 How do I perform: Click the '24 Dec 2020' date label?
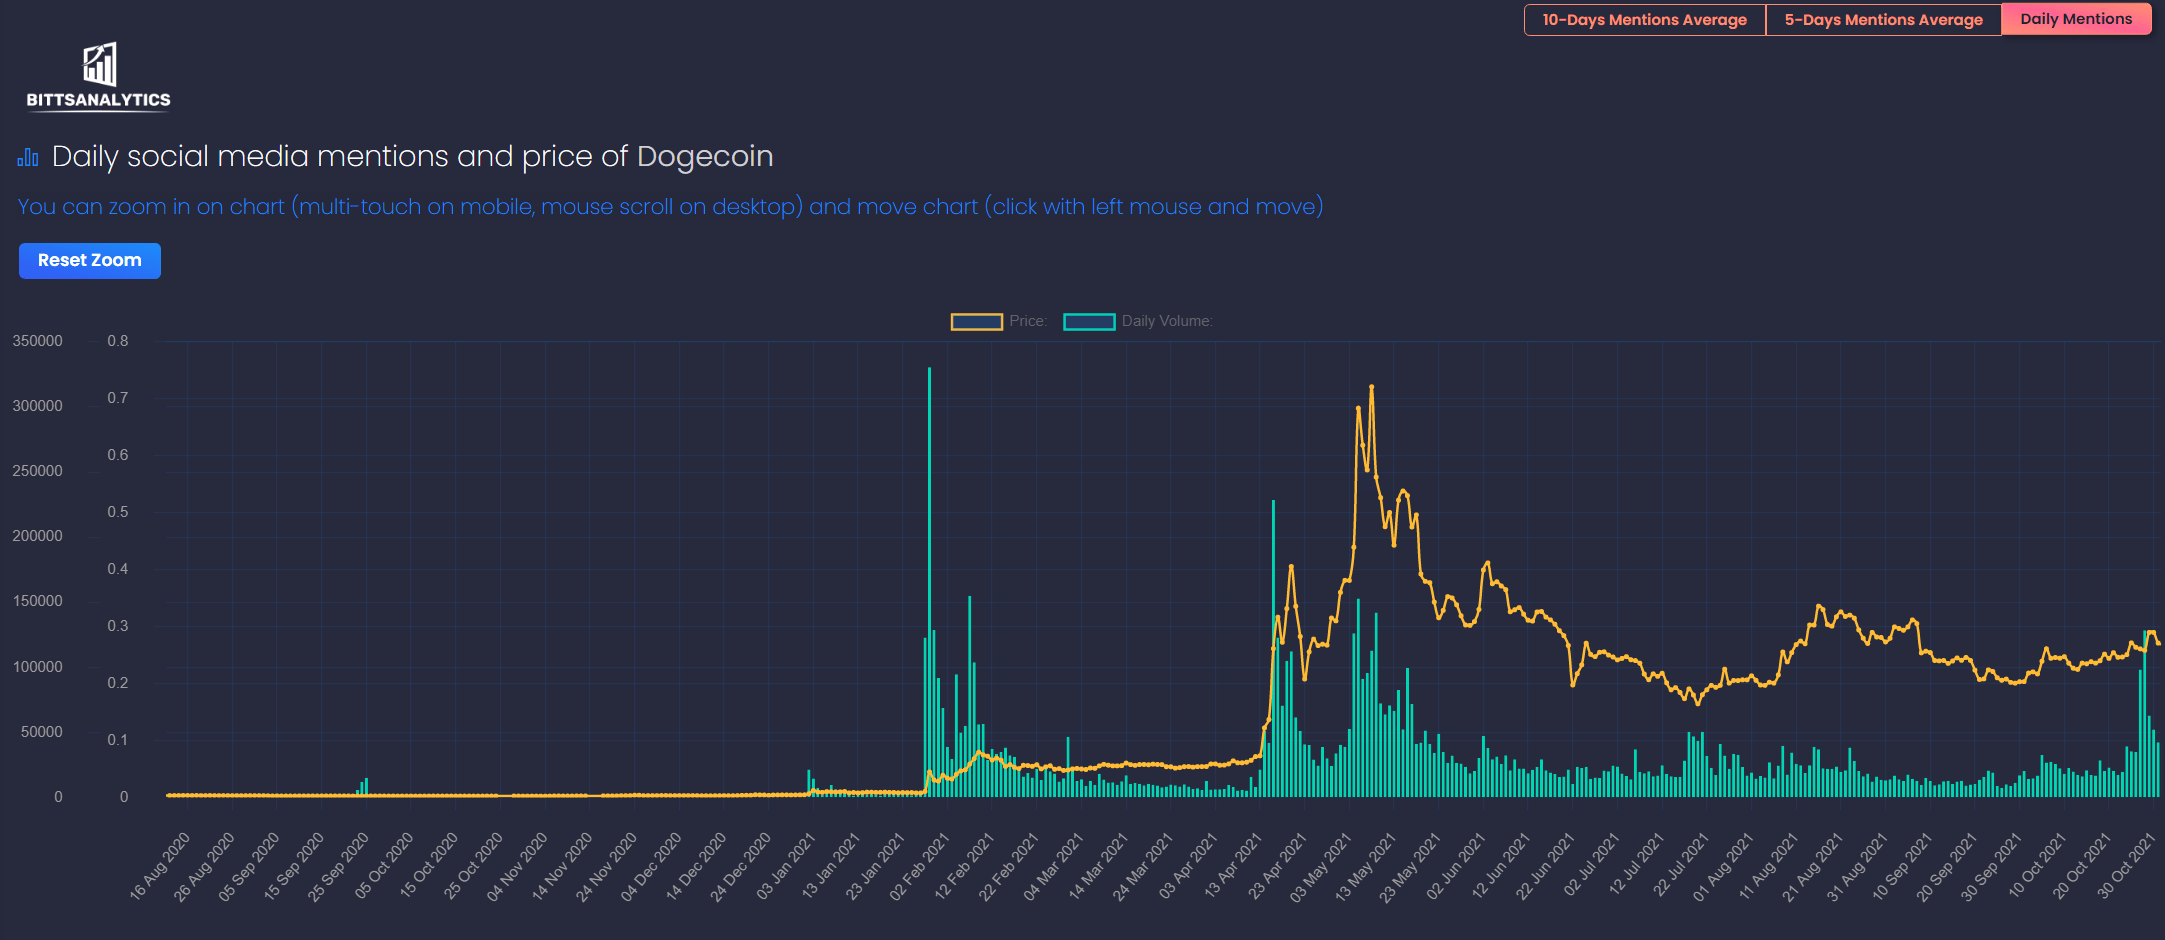tap(740, 866)
